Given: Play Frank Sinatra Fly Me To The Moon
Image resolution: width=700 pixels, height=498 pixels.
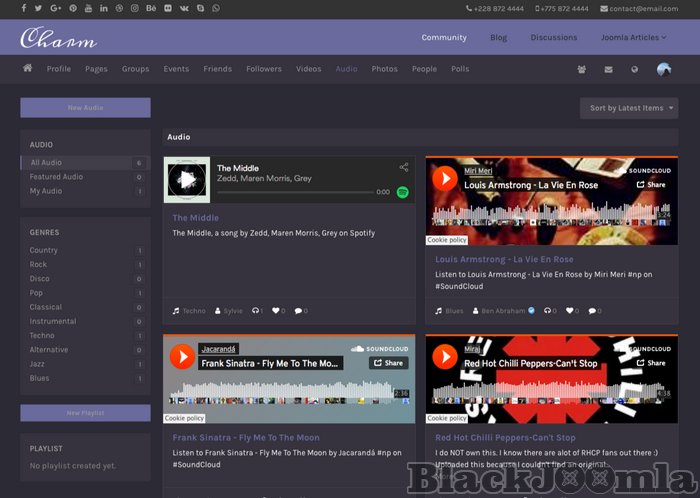Looking at the screenshot, I should pyautogui.click(x=182, y=357).
